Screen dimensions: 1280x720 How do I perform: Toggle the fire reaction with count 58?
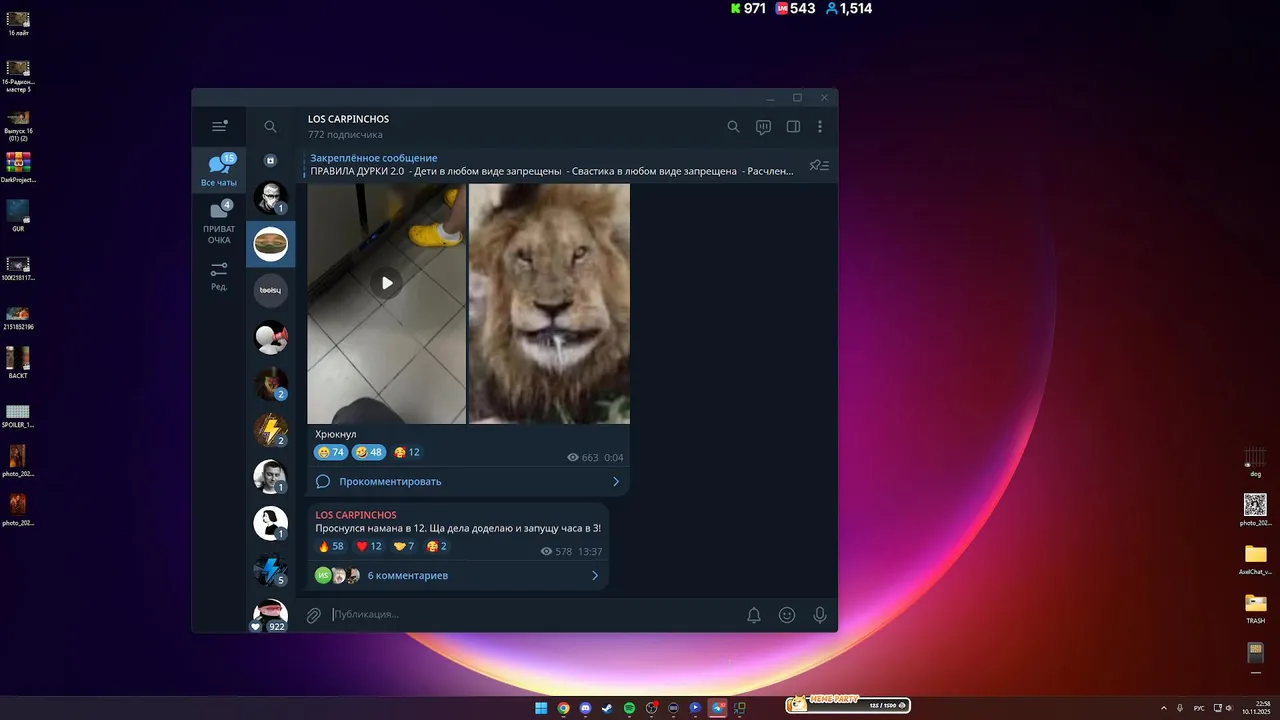[331, 546]
